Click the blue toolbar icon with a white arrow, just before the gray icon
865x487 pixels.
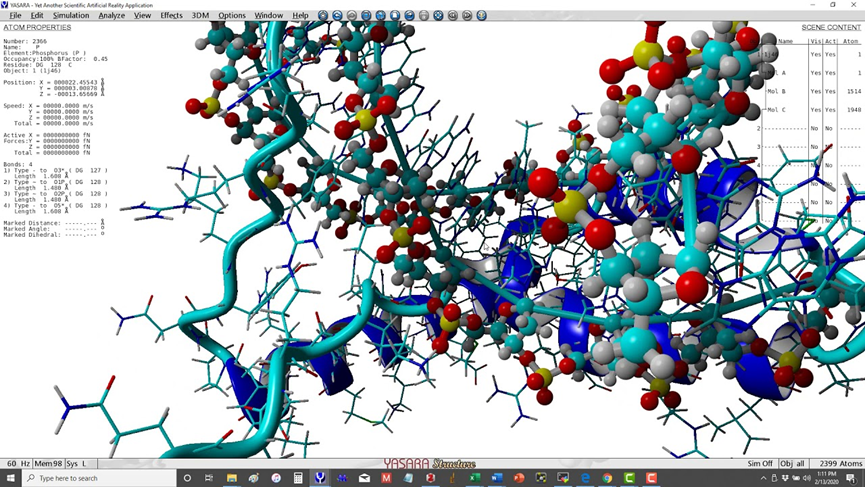click(409, 15)
